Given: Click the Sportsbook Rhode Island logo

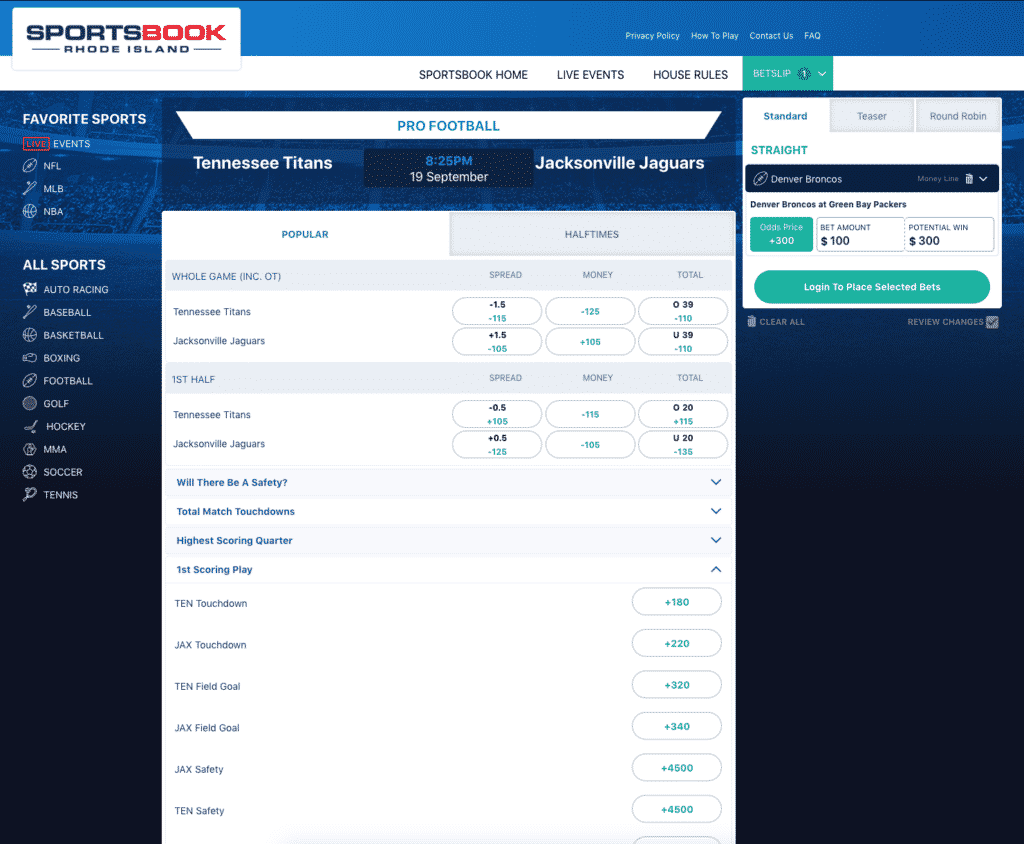Looking at the screenshot, I should [x=126, y=39].
